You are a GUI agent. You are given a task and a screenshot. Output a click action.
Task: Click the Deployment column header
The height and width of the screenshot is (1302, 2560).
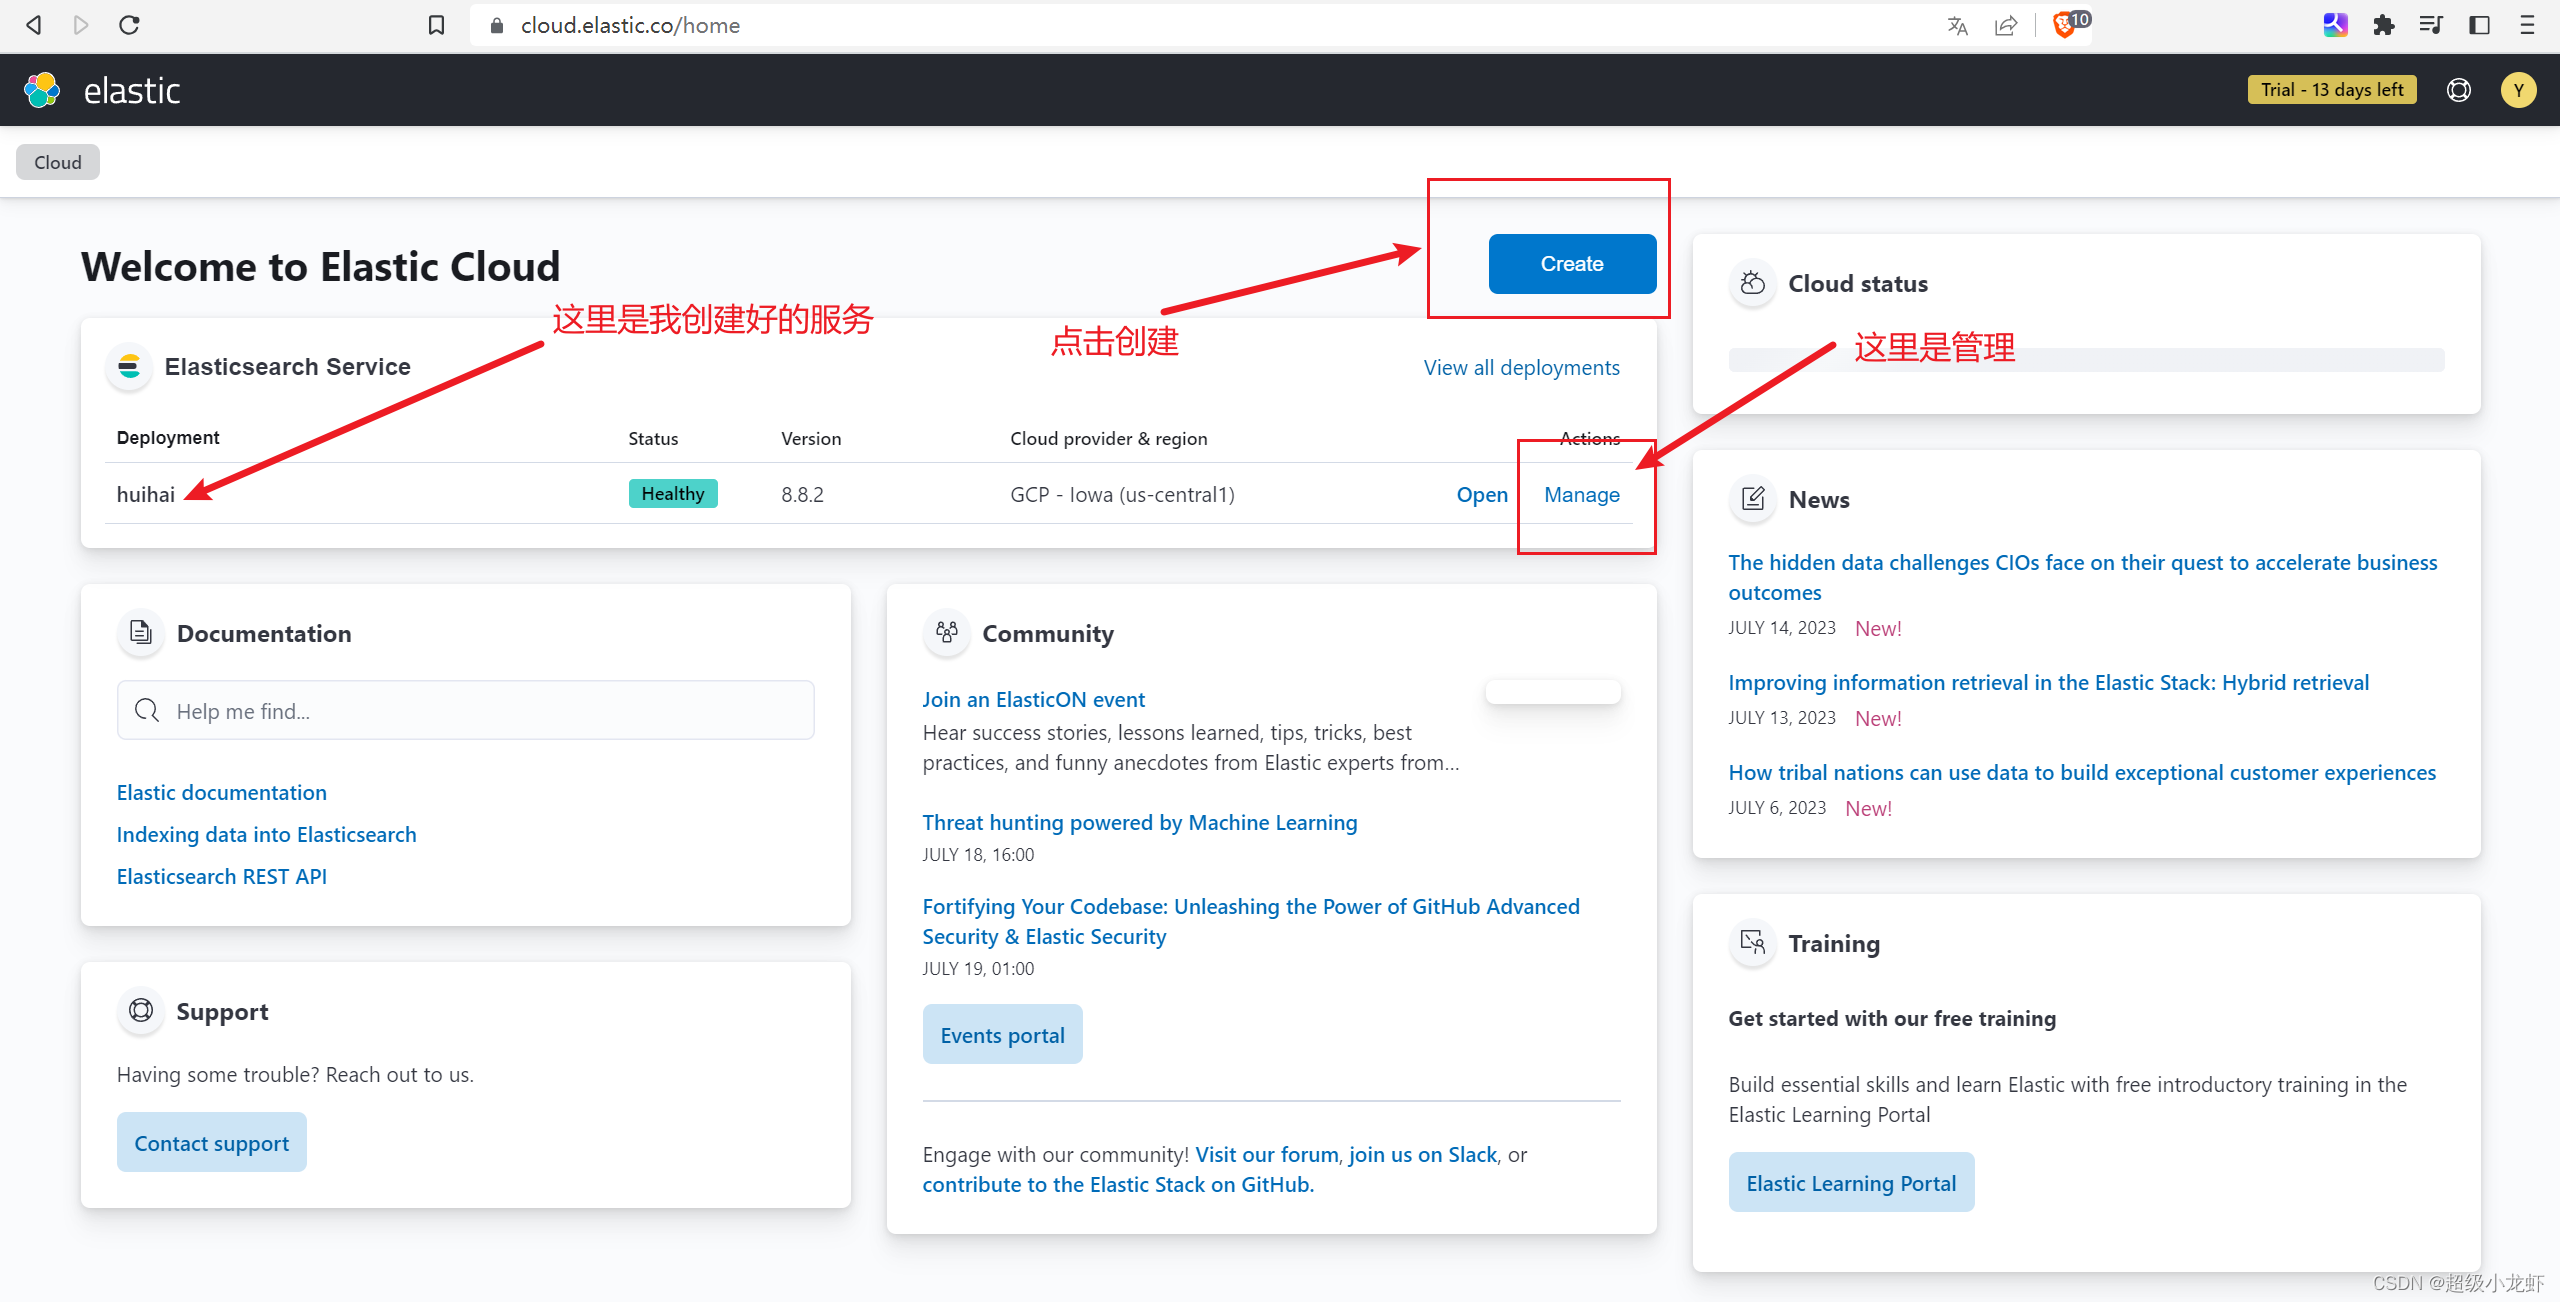[x=168, y=437]
